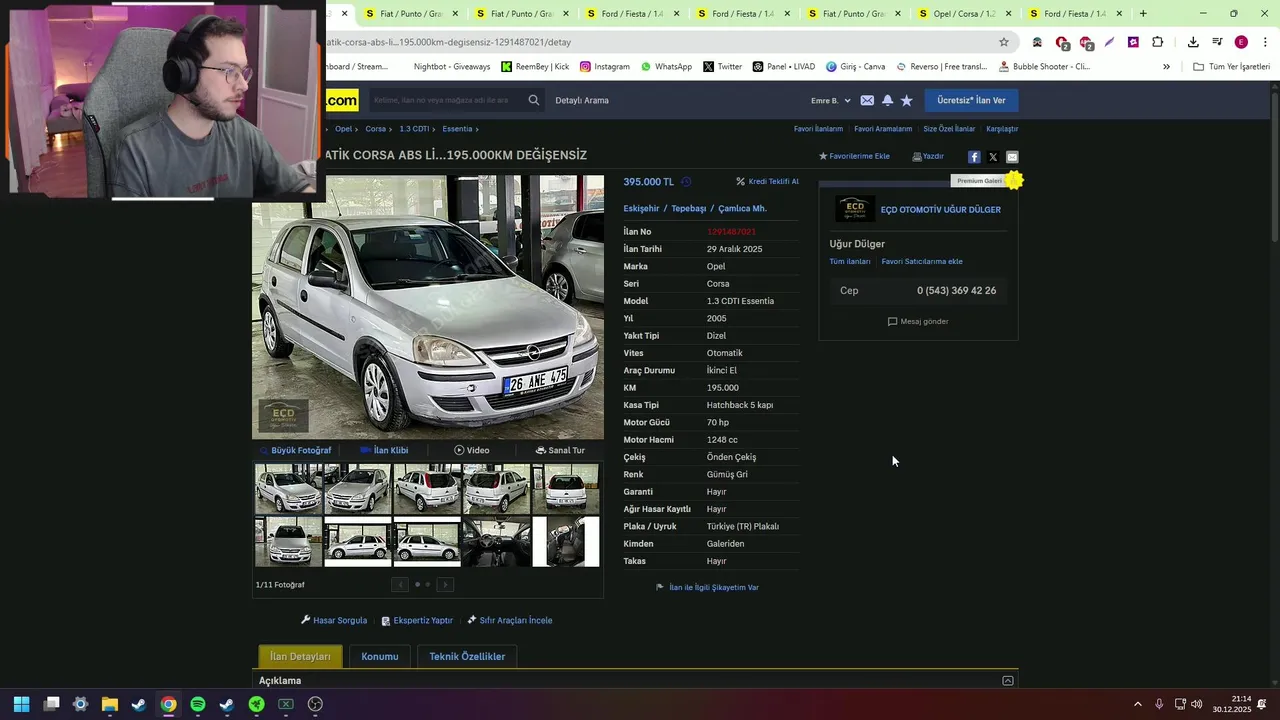Open Chrome three-dot menu

point(1265,42)
